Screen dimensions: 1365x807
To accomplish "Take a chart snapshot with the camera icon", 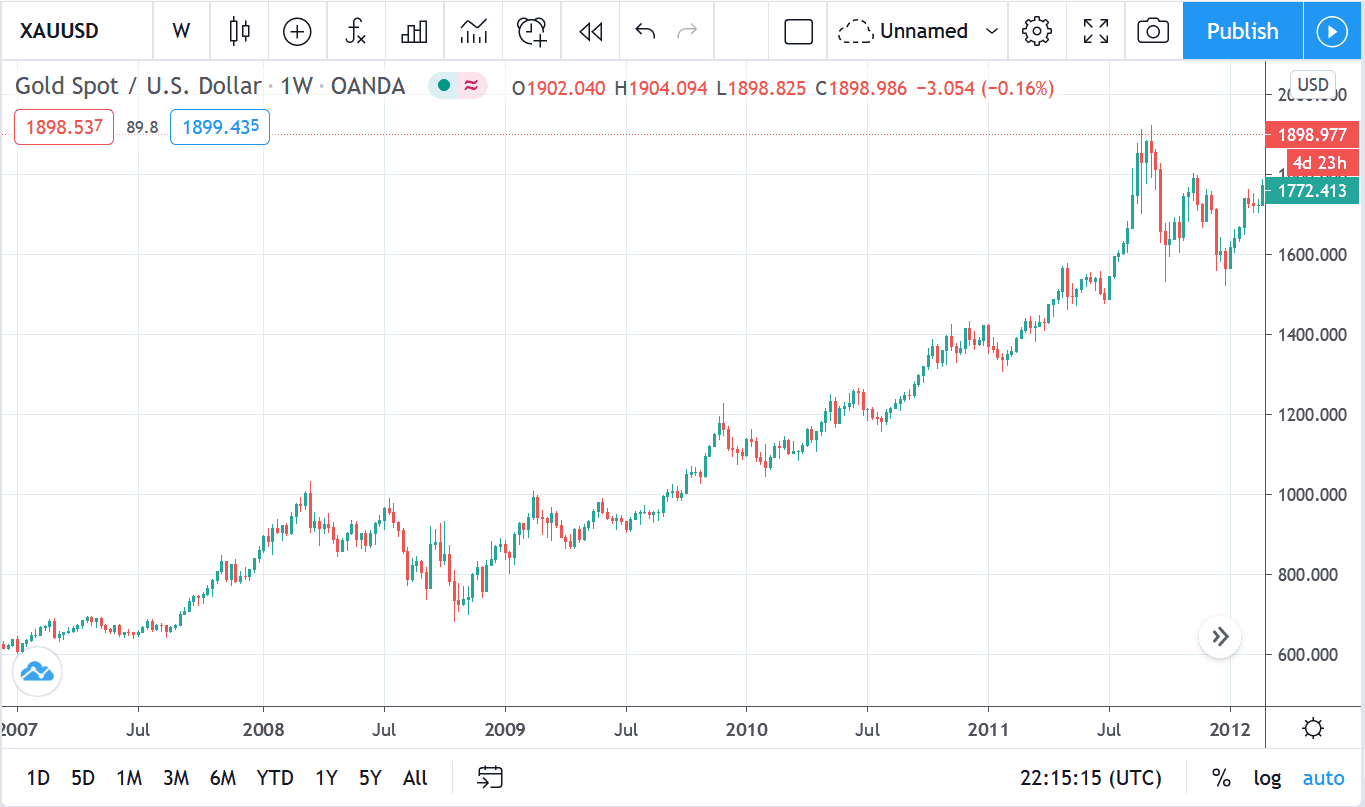I will [1153, 31].
